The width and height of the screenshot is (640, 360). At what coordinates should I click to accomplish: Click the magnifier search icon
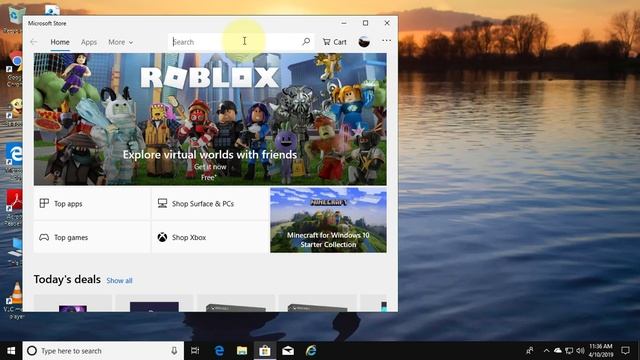(x=306, y=42)
